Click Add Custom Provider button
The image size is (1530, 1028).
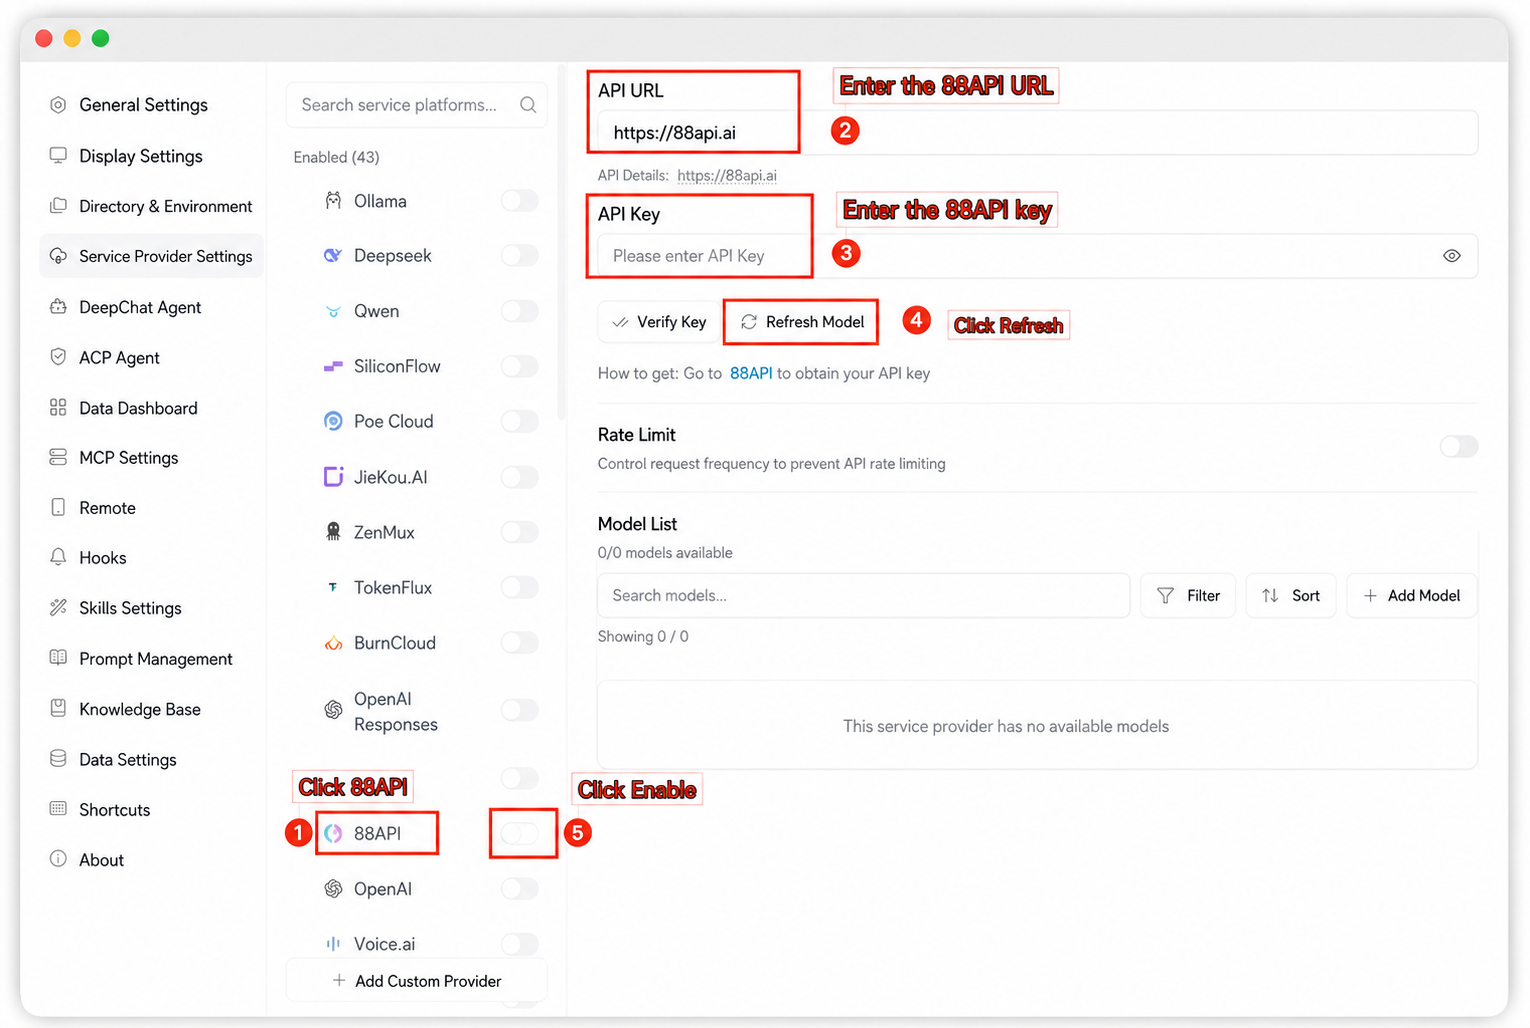click(417, 981)
